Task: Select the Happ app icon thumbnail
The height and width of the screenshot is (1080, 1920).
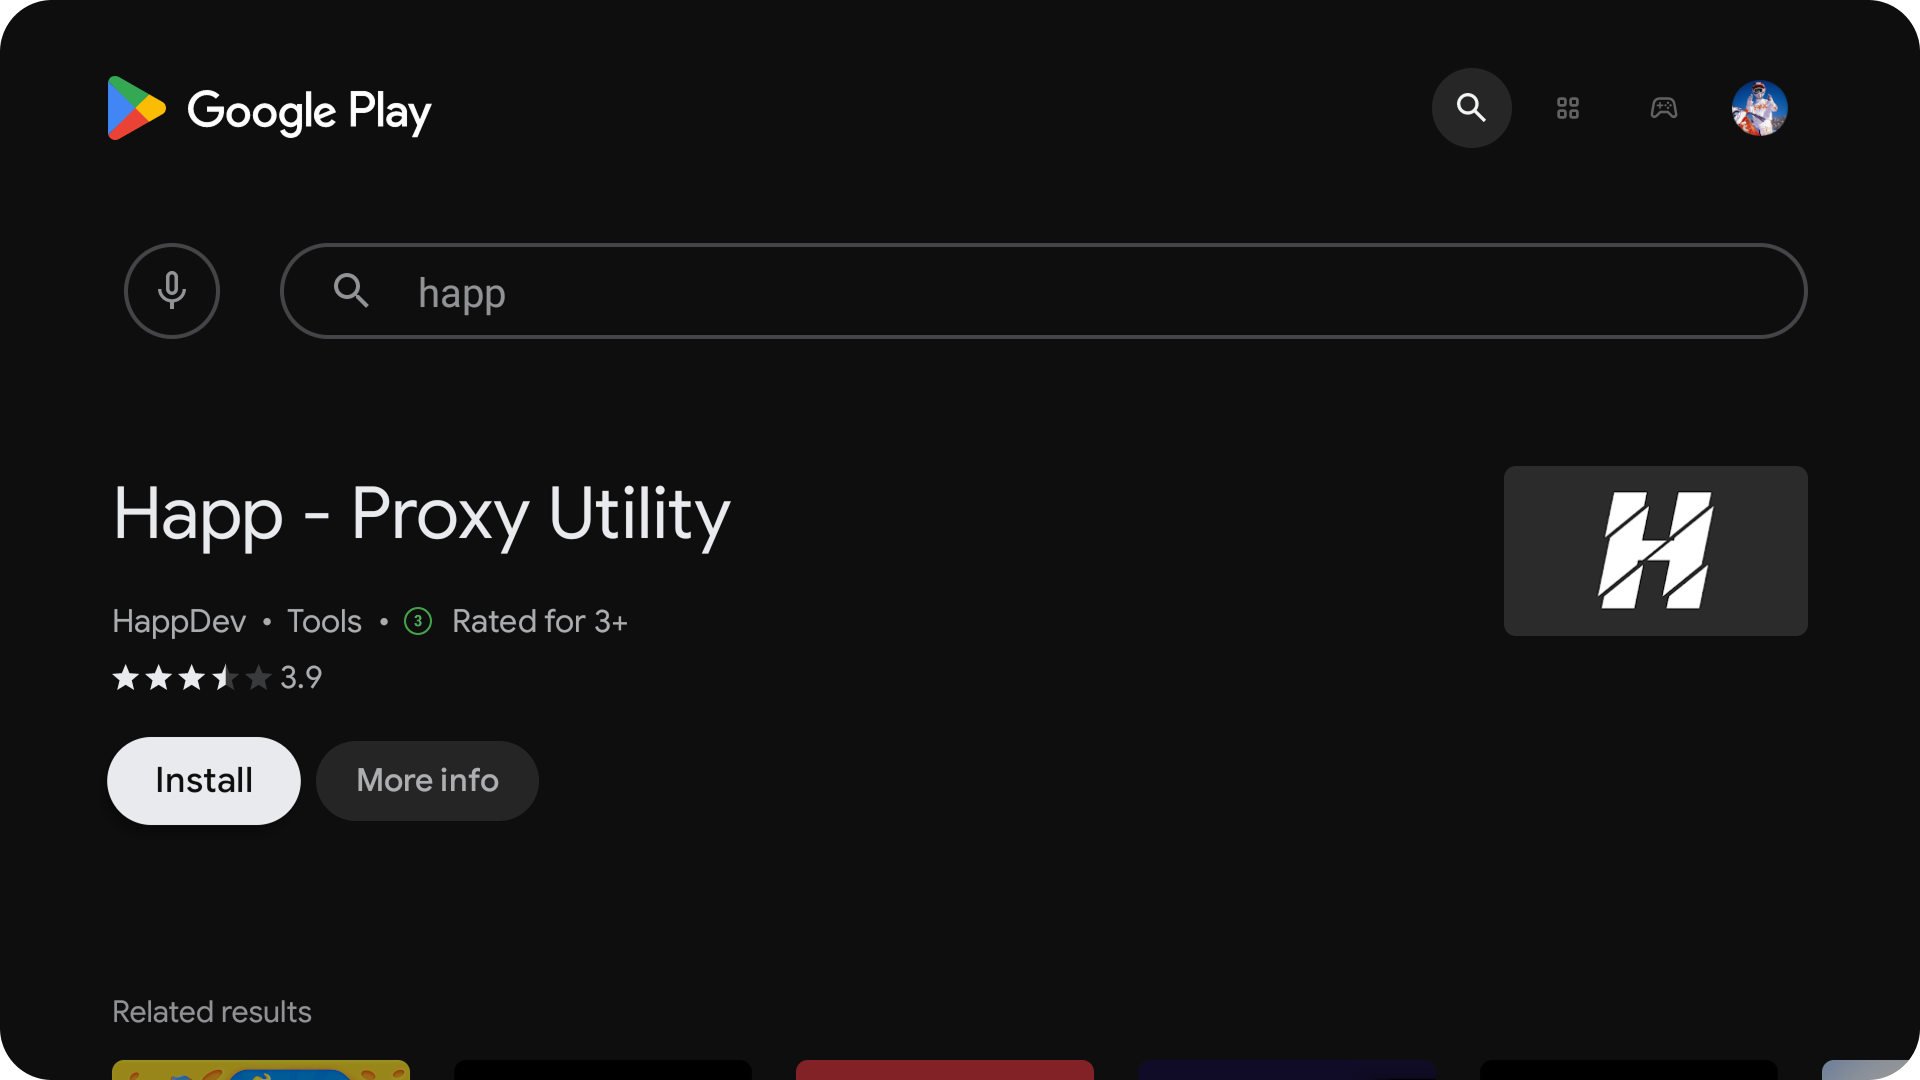Action: (1655, 550)
